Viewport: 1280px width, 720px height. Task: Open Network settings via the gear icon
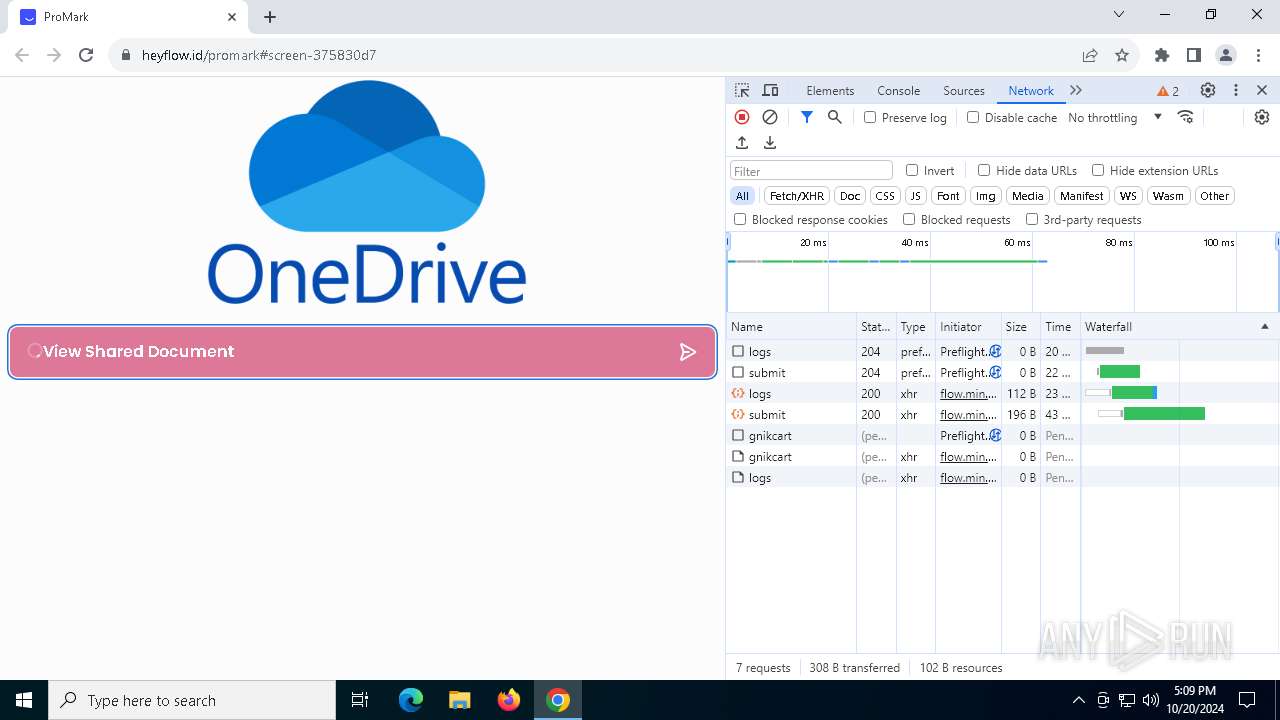coord(1262,117)
